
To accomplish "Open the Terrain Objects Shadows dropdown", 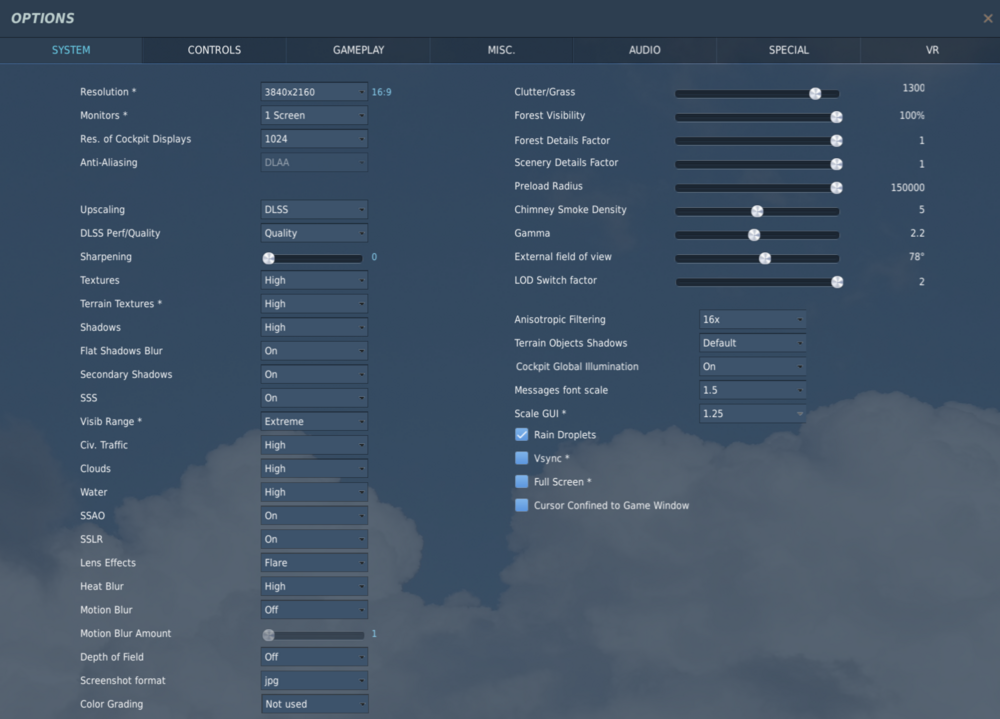I will [753, 343].
